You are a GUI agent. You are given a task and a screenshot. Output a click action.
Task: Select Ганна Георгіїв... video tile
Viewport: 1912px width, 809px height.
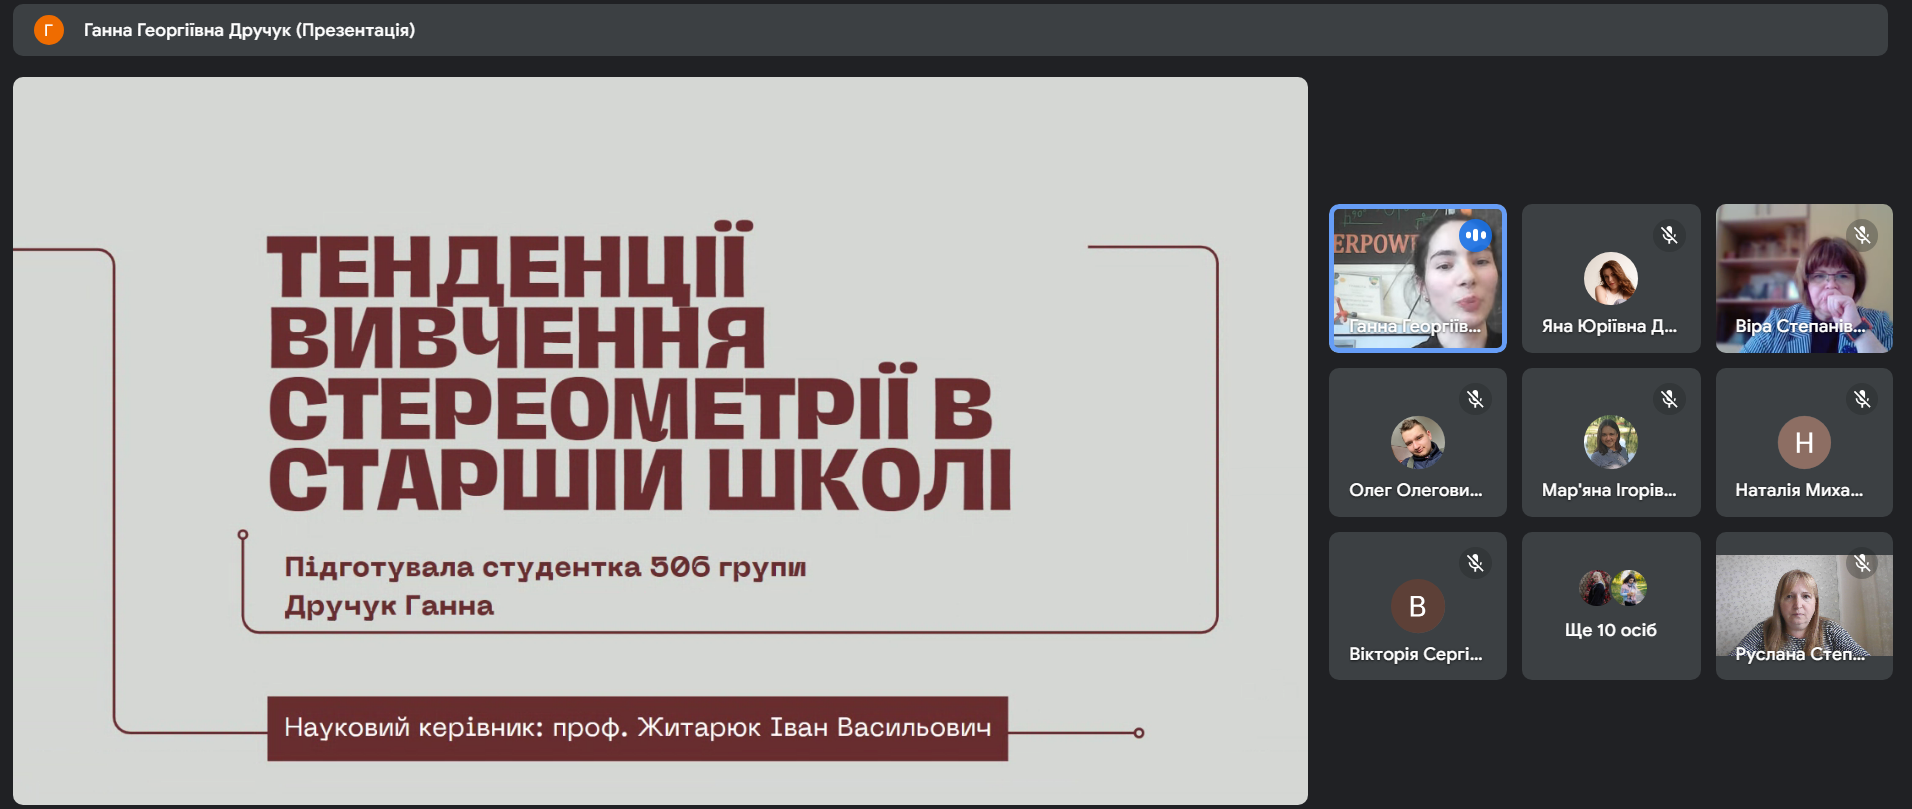[x=1417, y=278]
